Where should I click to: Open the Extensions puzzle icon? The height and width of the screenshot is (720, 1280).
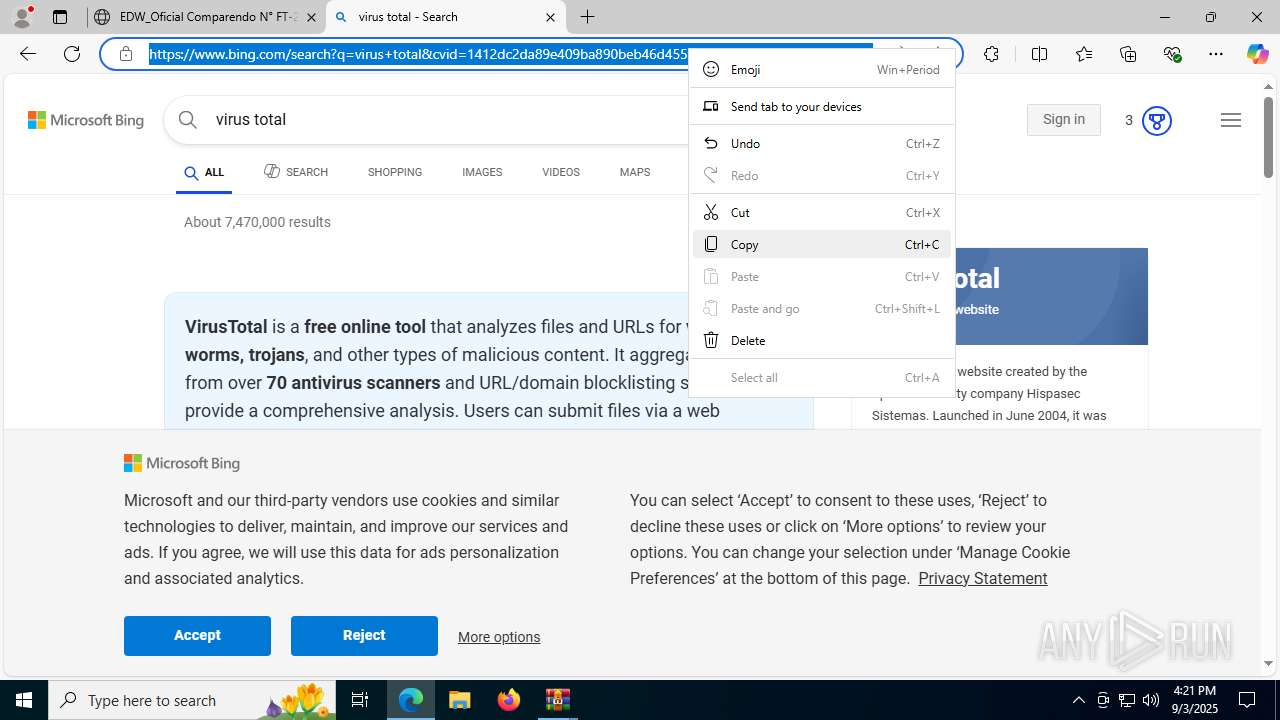click(991, 54)
